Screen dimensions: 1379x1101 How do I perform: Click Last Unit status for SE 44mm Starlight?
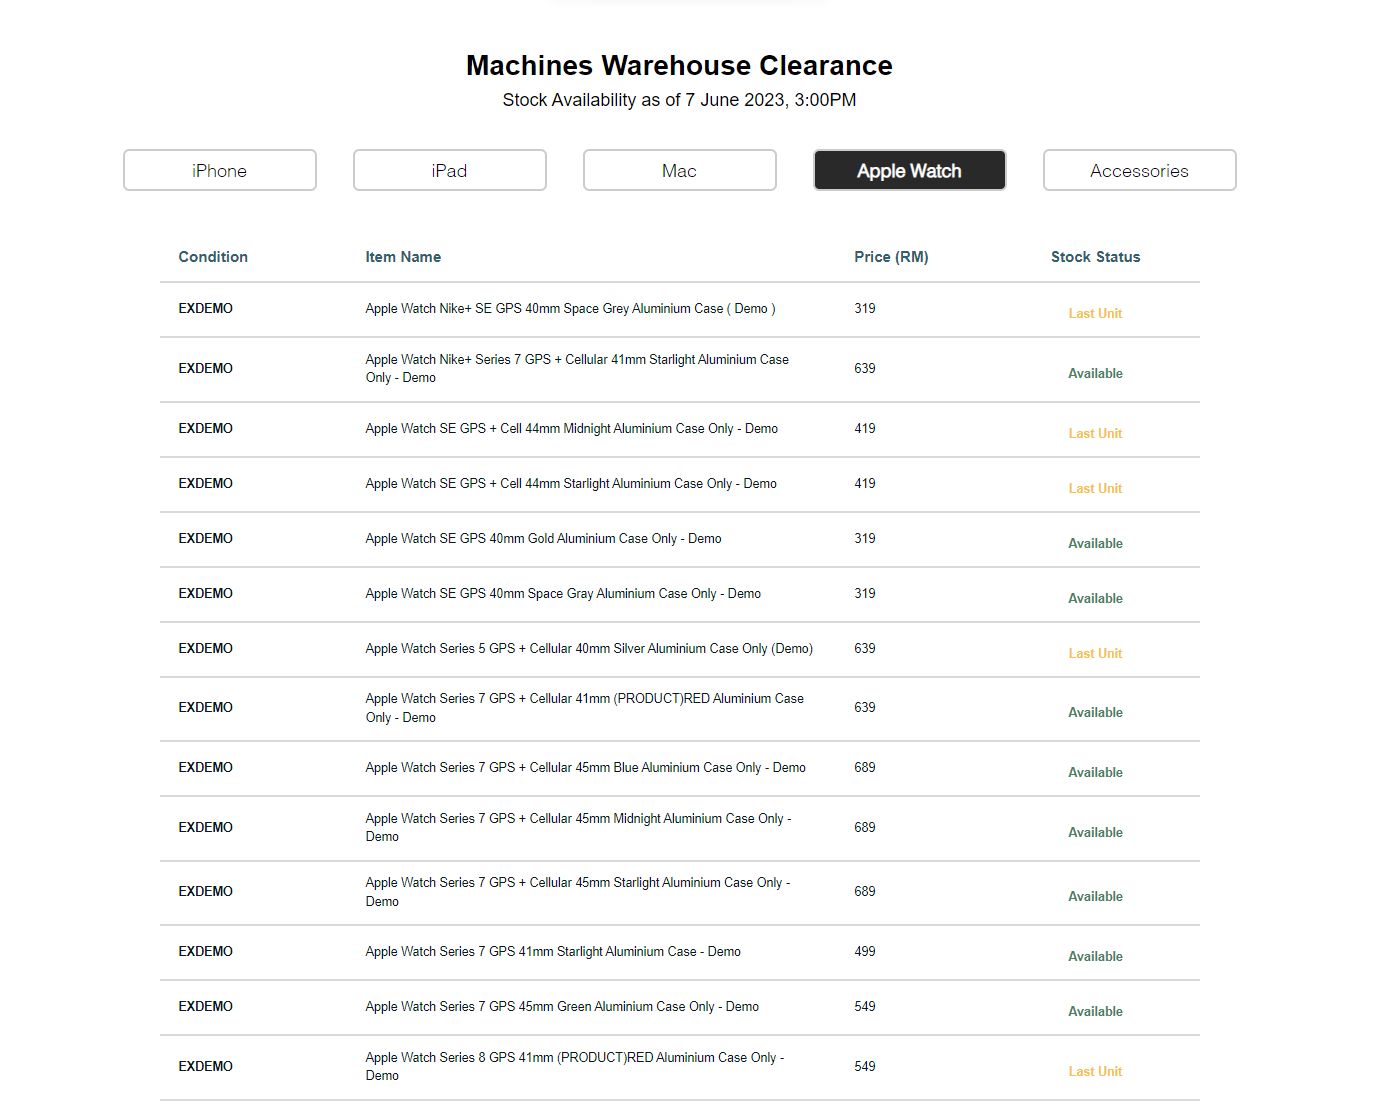point(1095,488)
